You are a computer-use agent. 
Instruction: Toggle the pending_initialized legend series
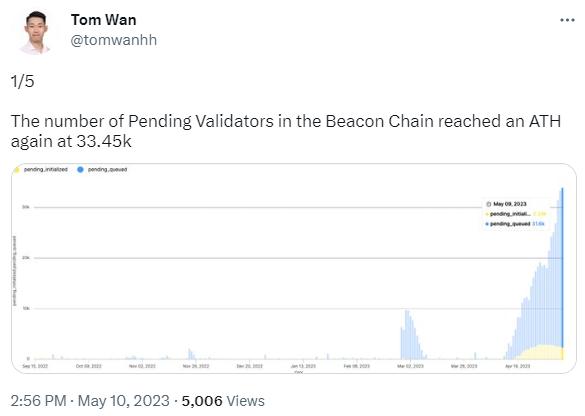tap(41, 169)
